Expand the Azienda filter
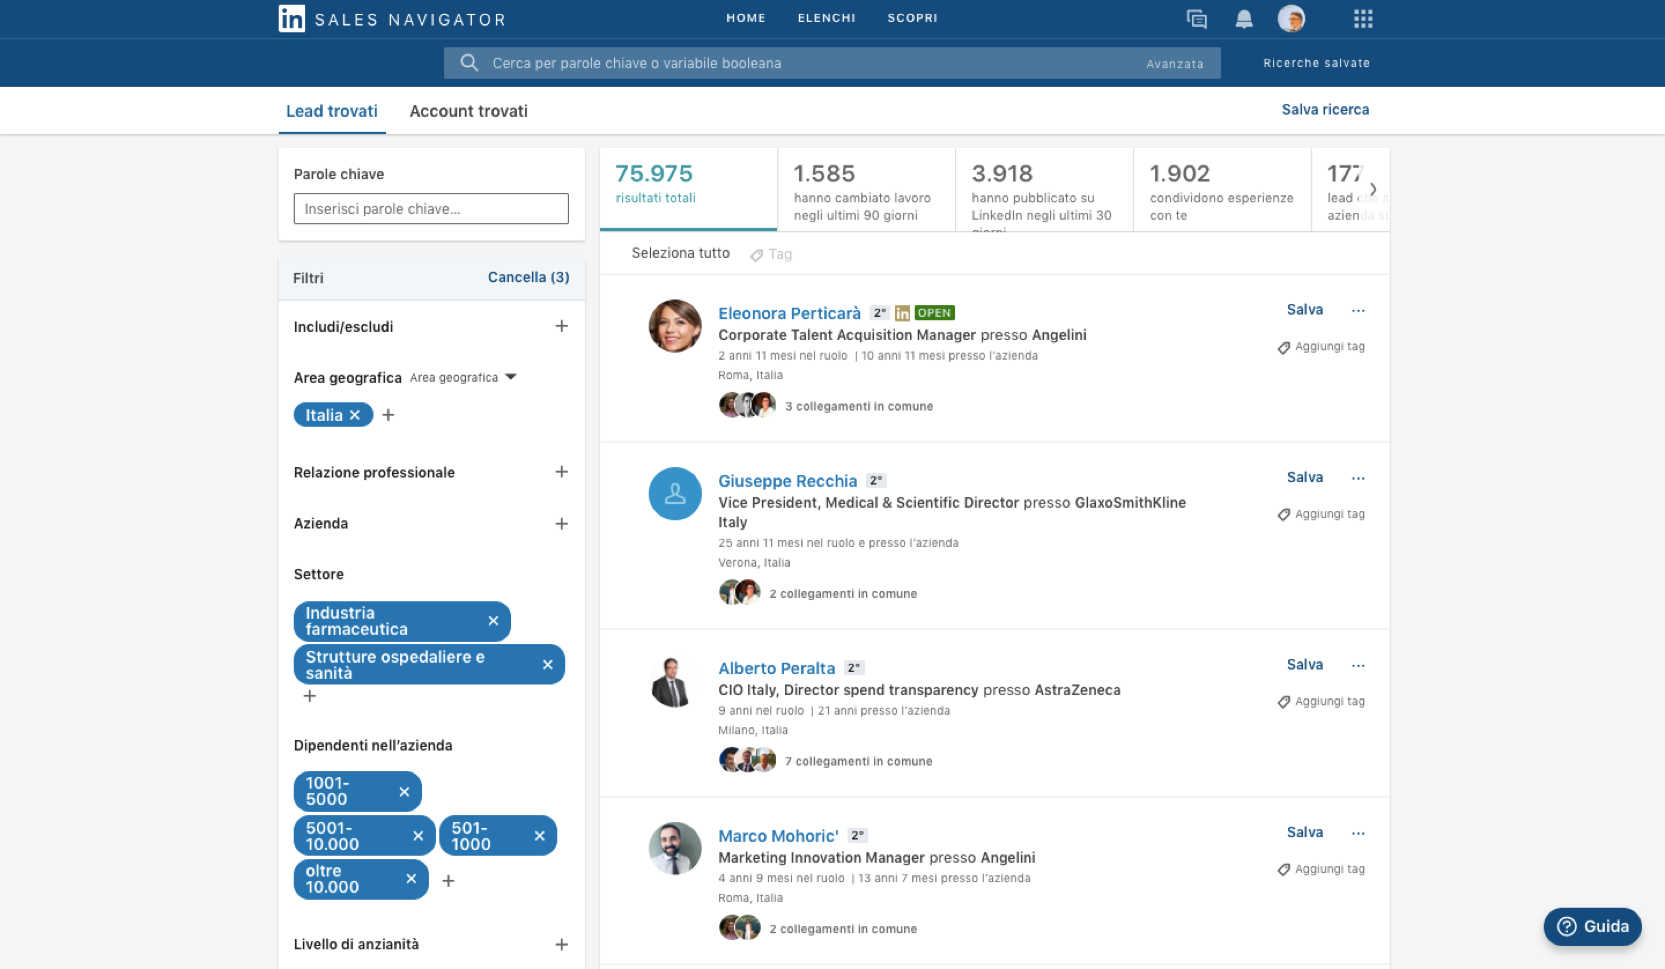The image size is (1665, 969). click(x=561, y=524)
